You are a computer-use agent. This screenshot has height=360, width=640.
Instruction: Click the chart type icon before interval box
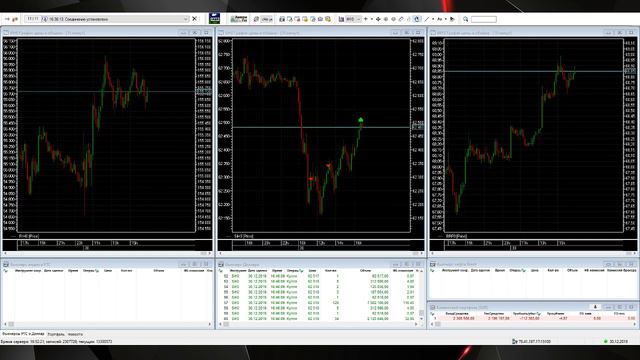[x=341, y=19]
